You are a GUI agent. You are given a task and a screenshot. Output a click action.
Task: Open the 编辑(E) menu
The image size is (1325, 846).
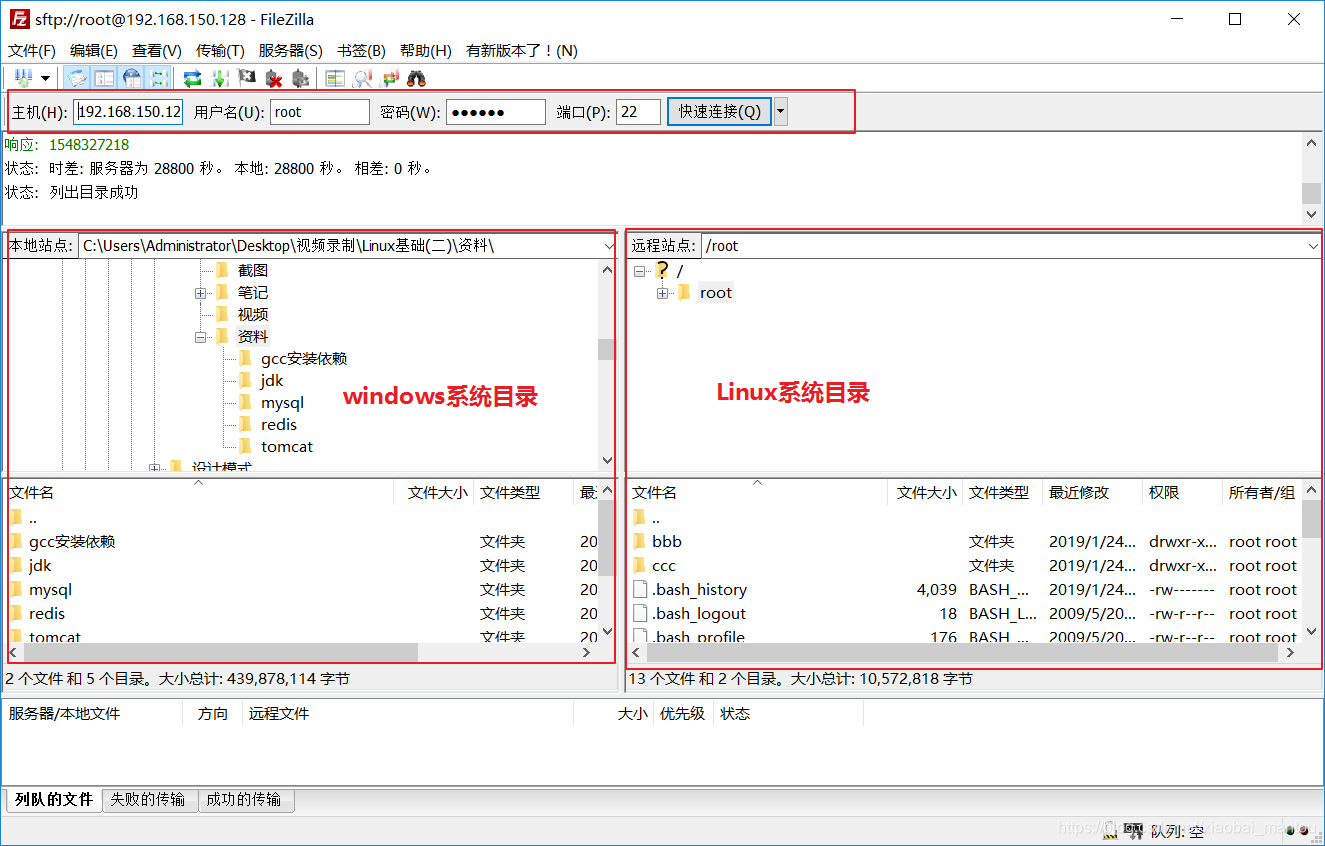94,50
